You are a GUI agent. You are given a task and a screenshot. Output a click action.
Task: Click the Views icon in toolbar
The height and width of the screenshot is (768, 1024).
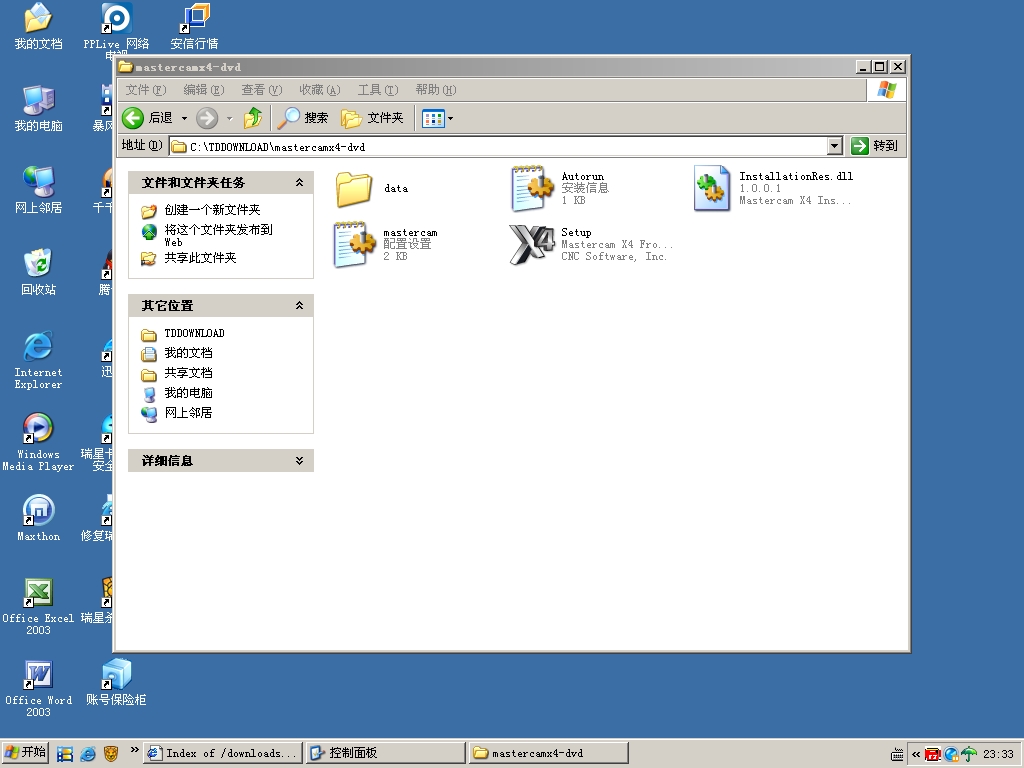coord(433,118)
